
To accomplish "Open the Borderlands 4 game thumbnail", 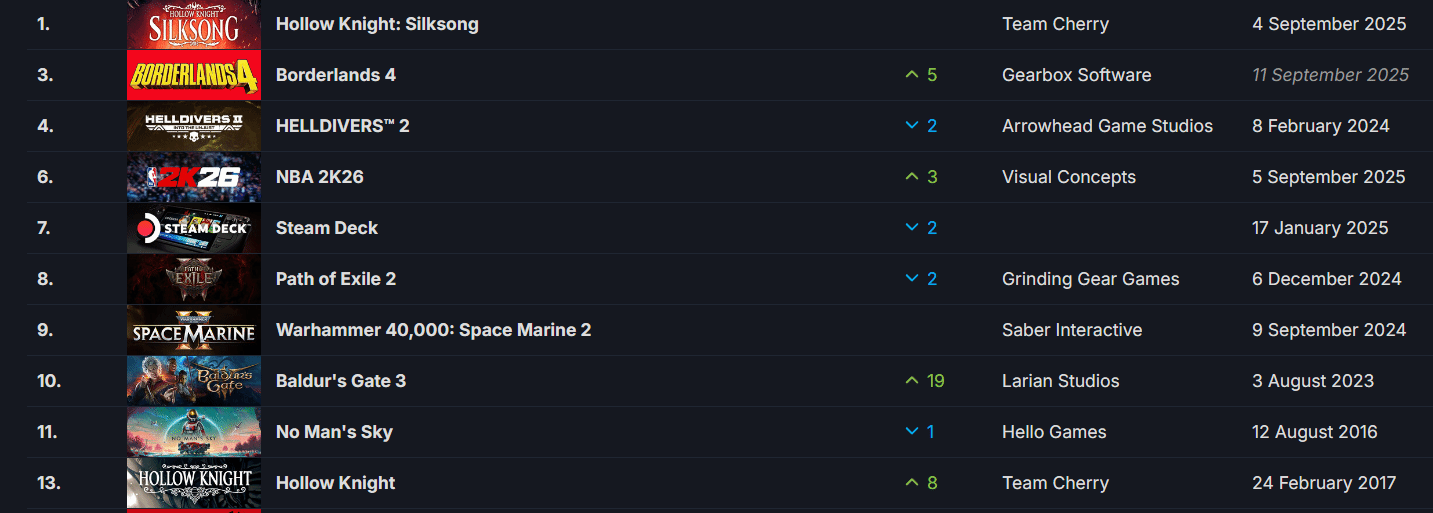I will click(x=193, y=75).
